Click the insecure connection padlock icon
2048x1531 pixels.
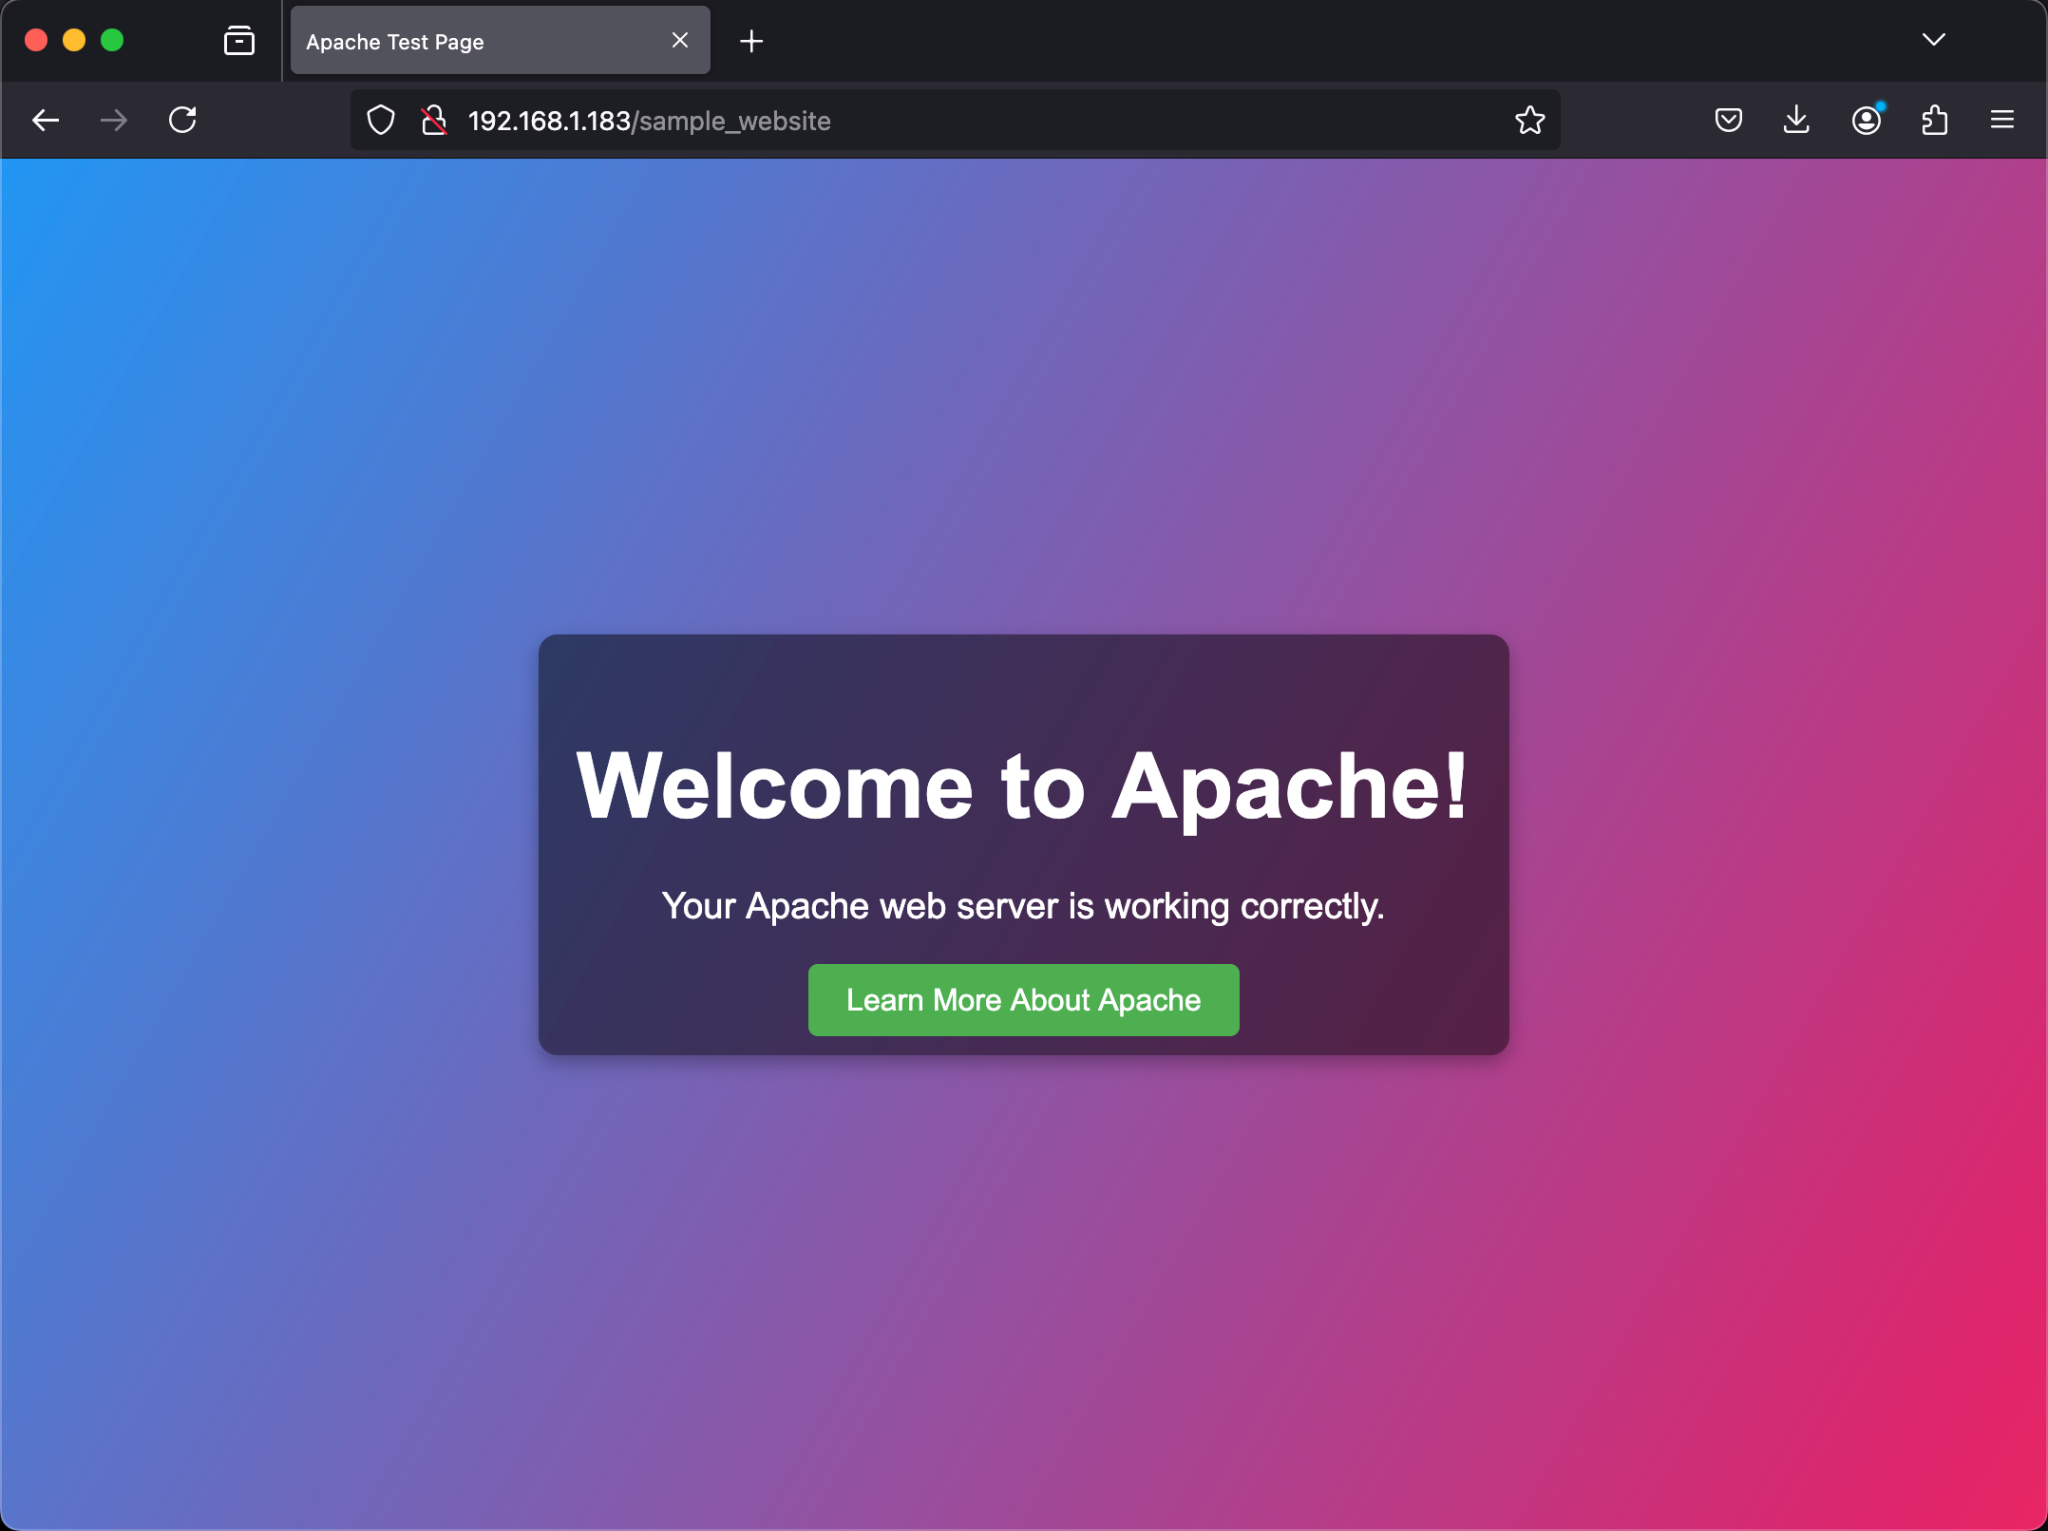(434, 121)
